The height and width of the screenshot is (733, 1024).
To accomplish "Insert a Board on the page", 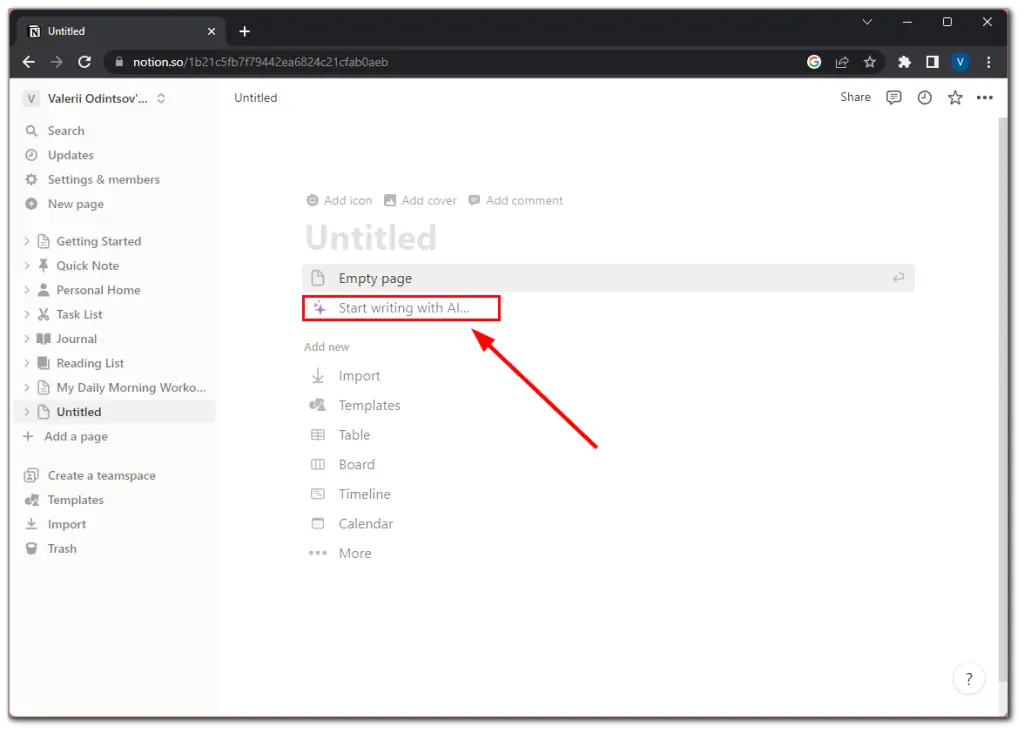I will coord(356,464).
